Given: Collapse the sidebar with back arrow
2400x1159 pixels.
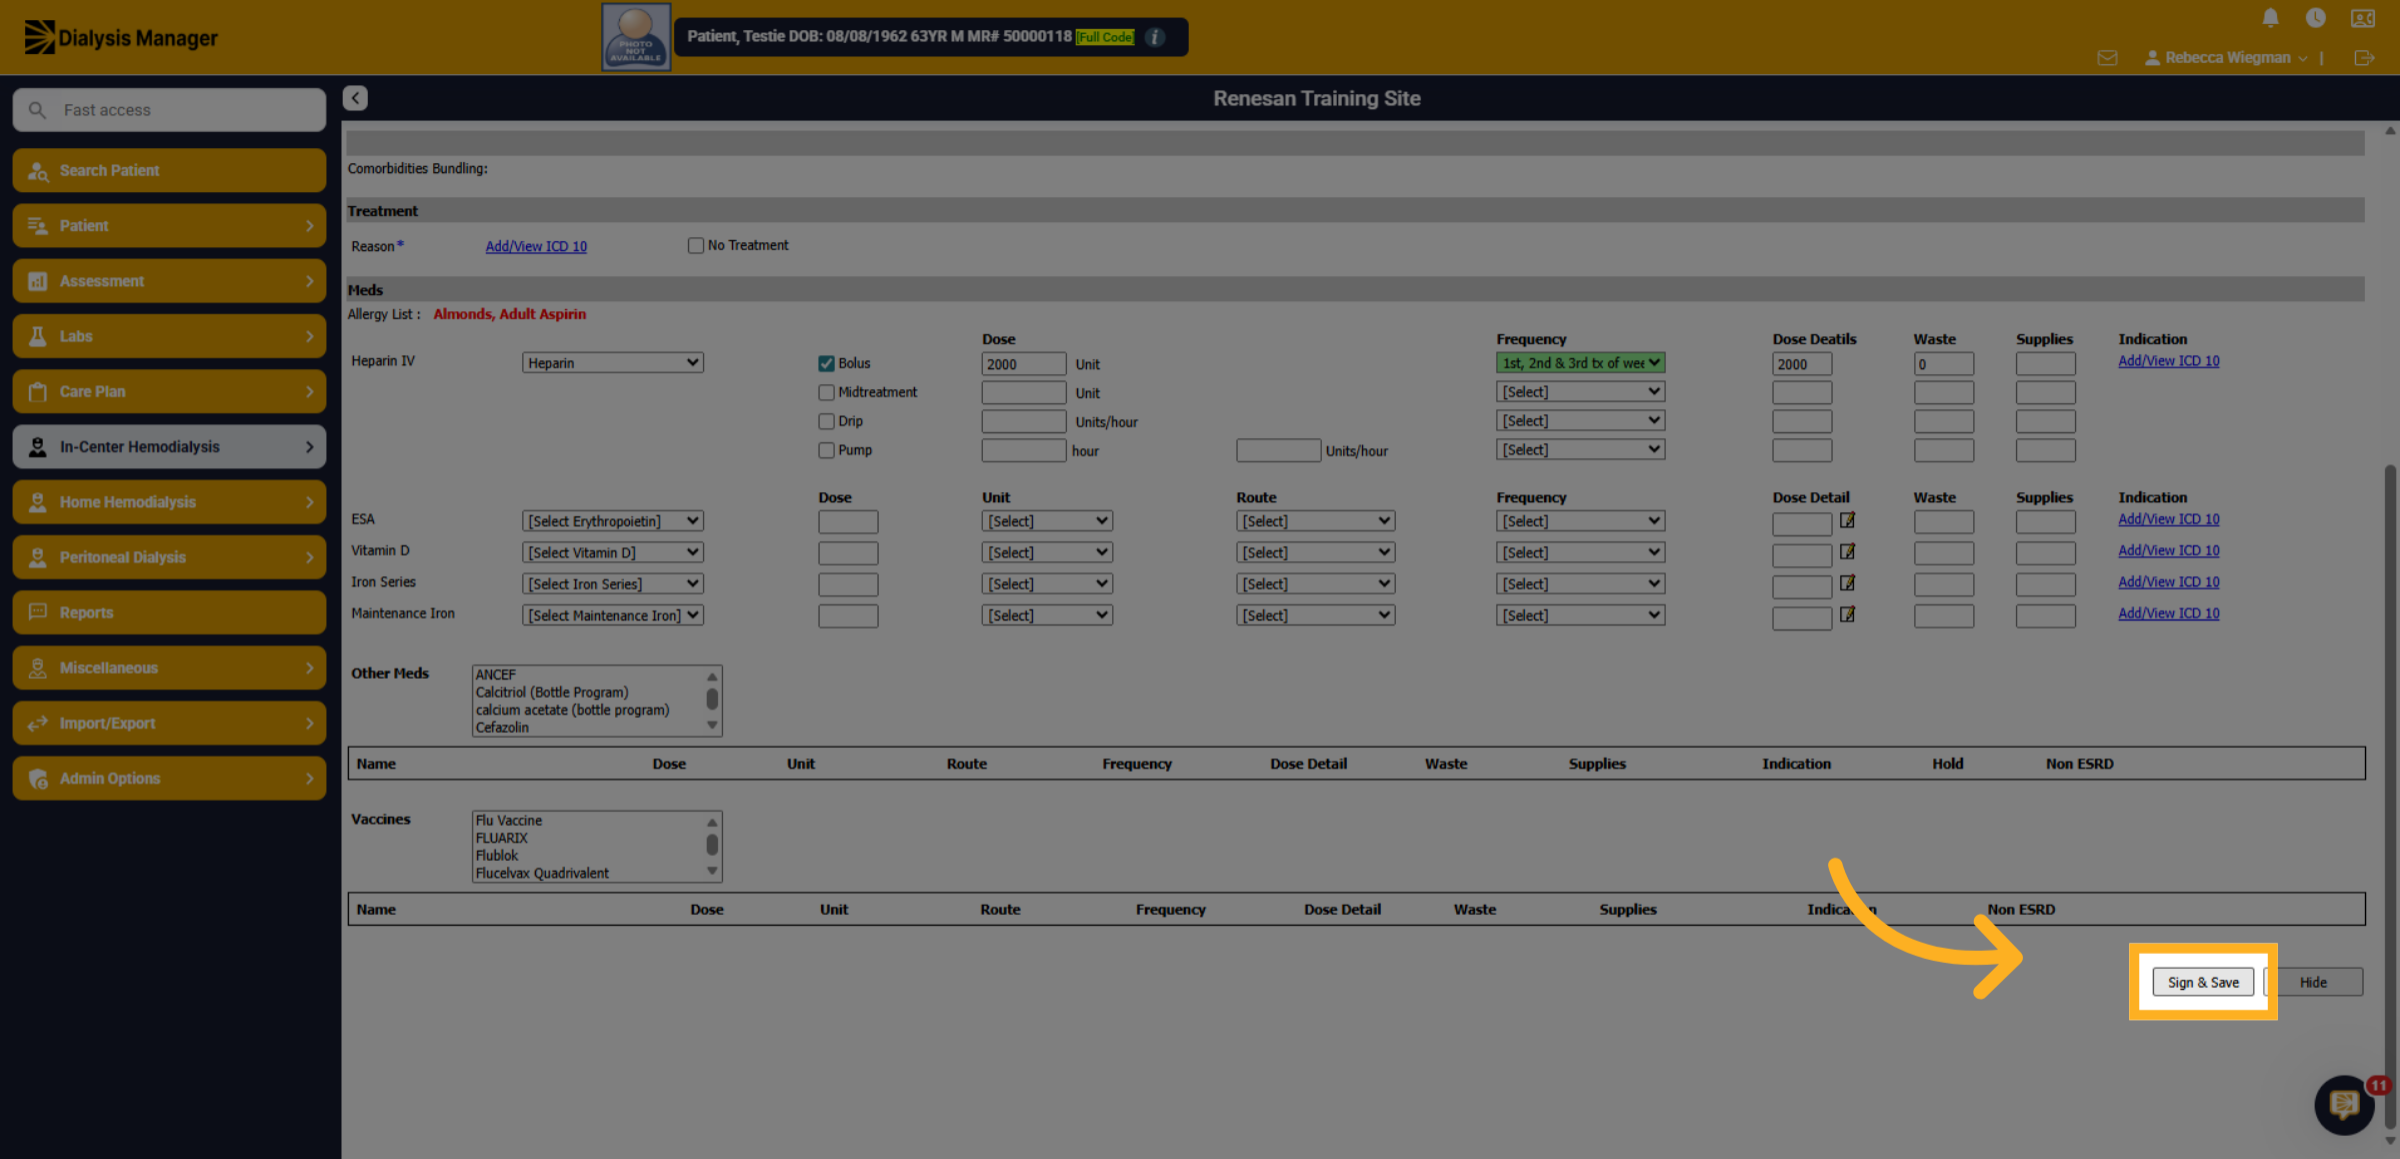Looking at the screenshot, I should (355, 98).
